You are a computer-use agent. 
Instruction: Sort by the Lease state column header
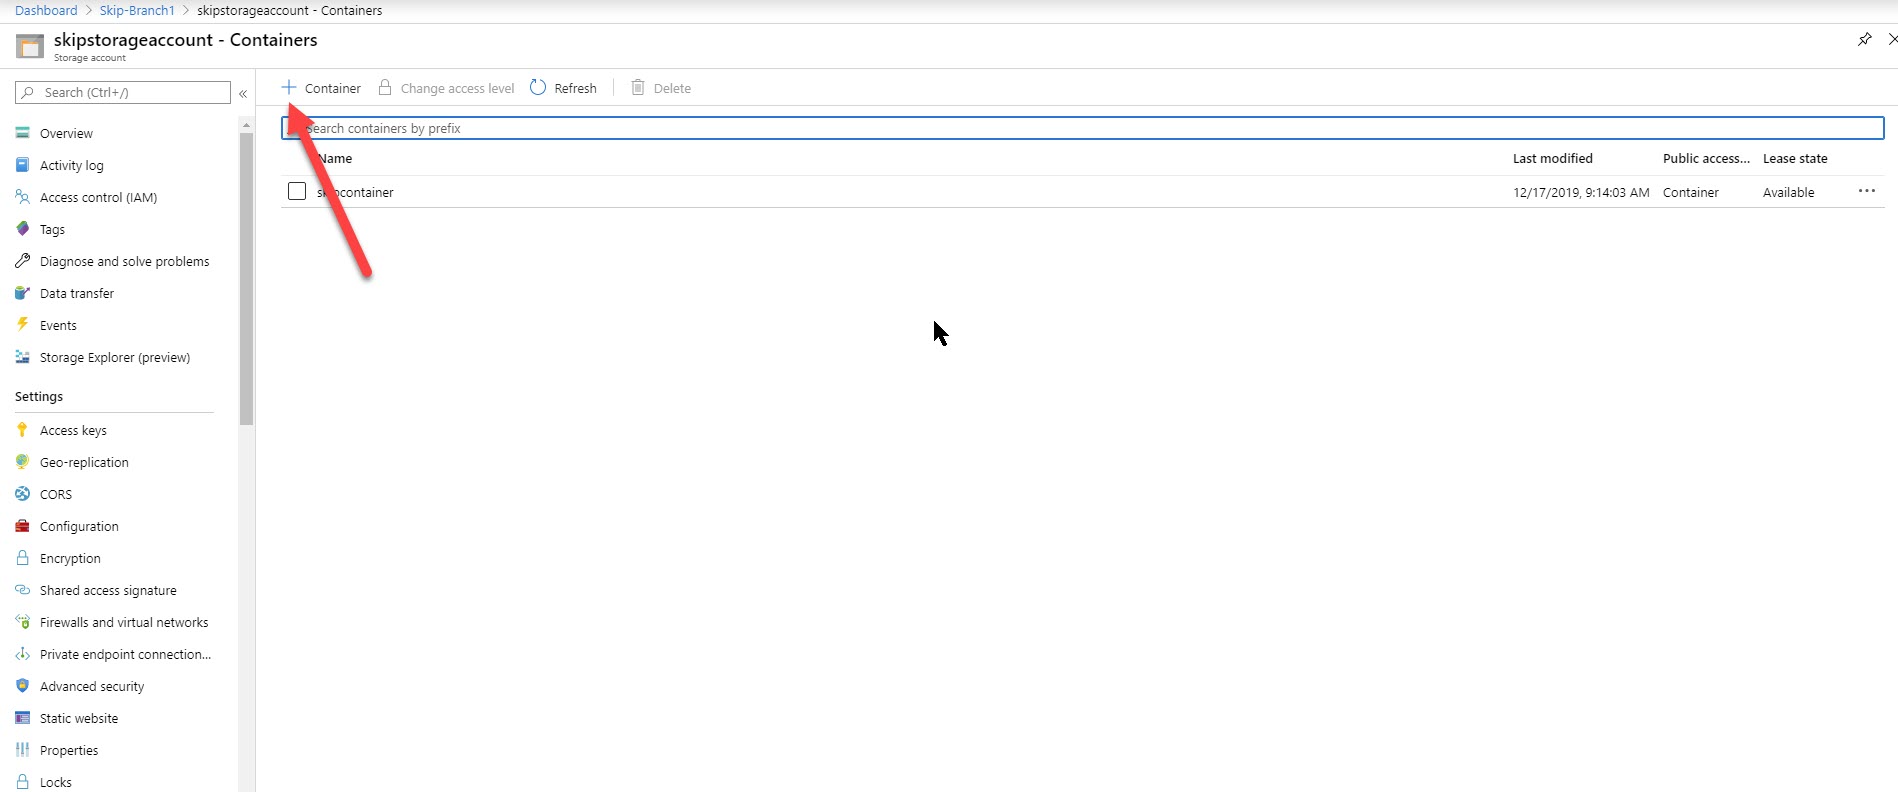(1795, 158)
